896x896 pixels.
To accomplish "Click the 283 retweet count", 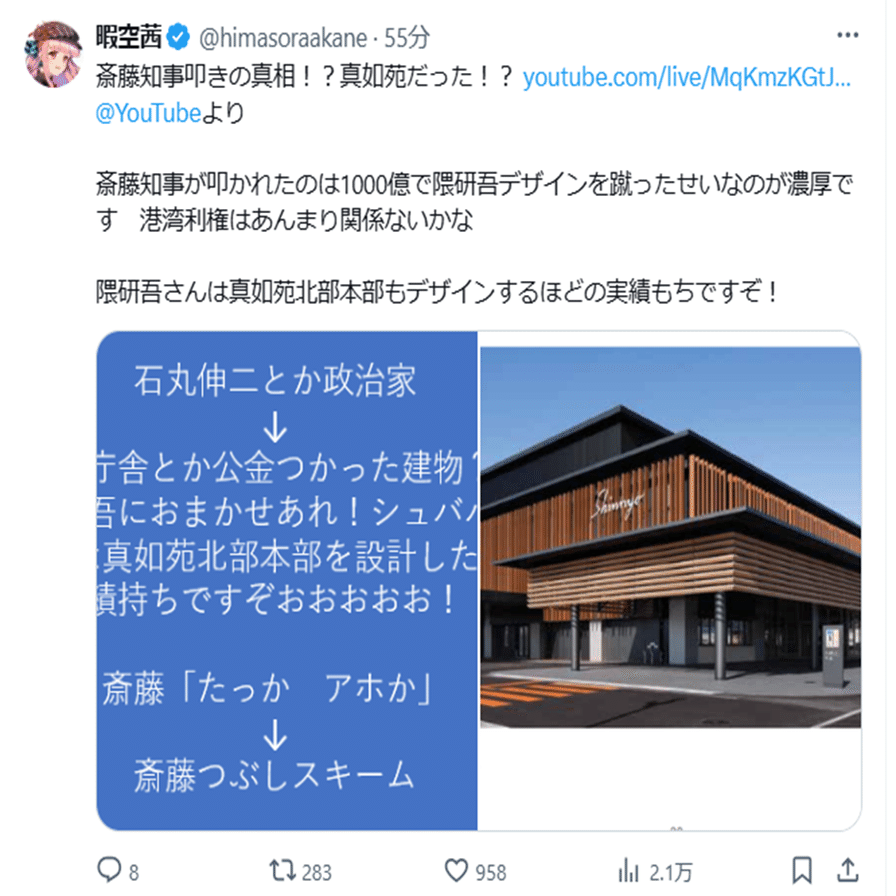I will coord(317,873).
